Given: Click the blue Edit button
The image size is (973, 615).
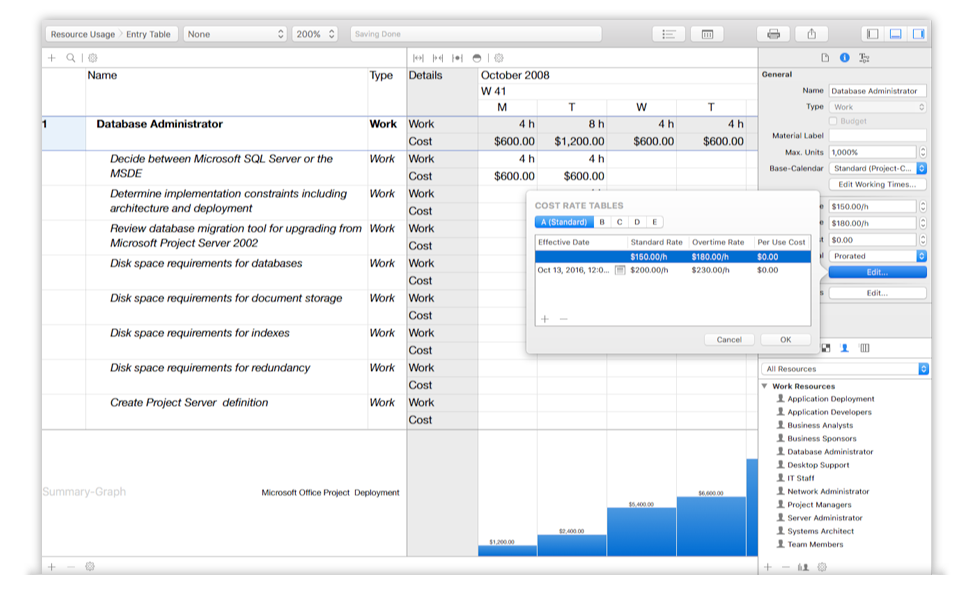Looking at the screenshot, I should coord(877,272).
